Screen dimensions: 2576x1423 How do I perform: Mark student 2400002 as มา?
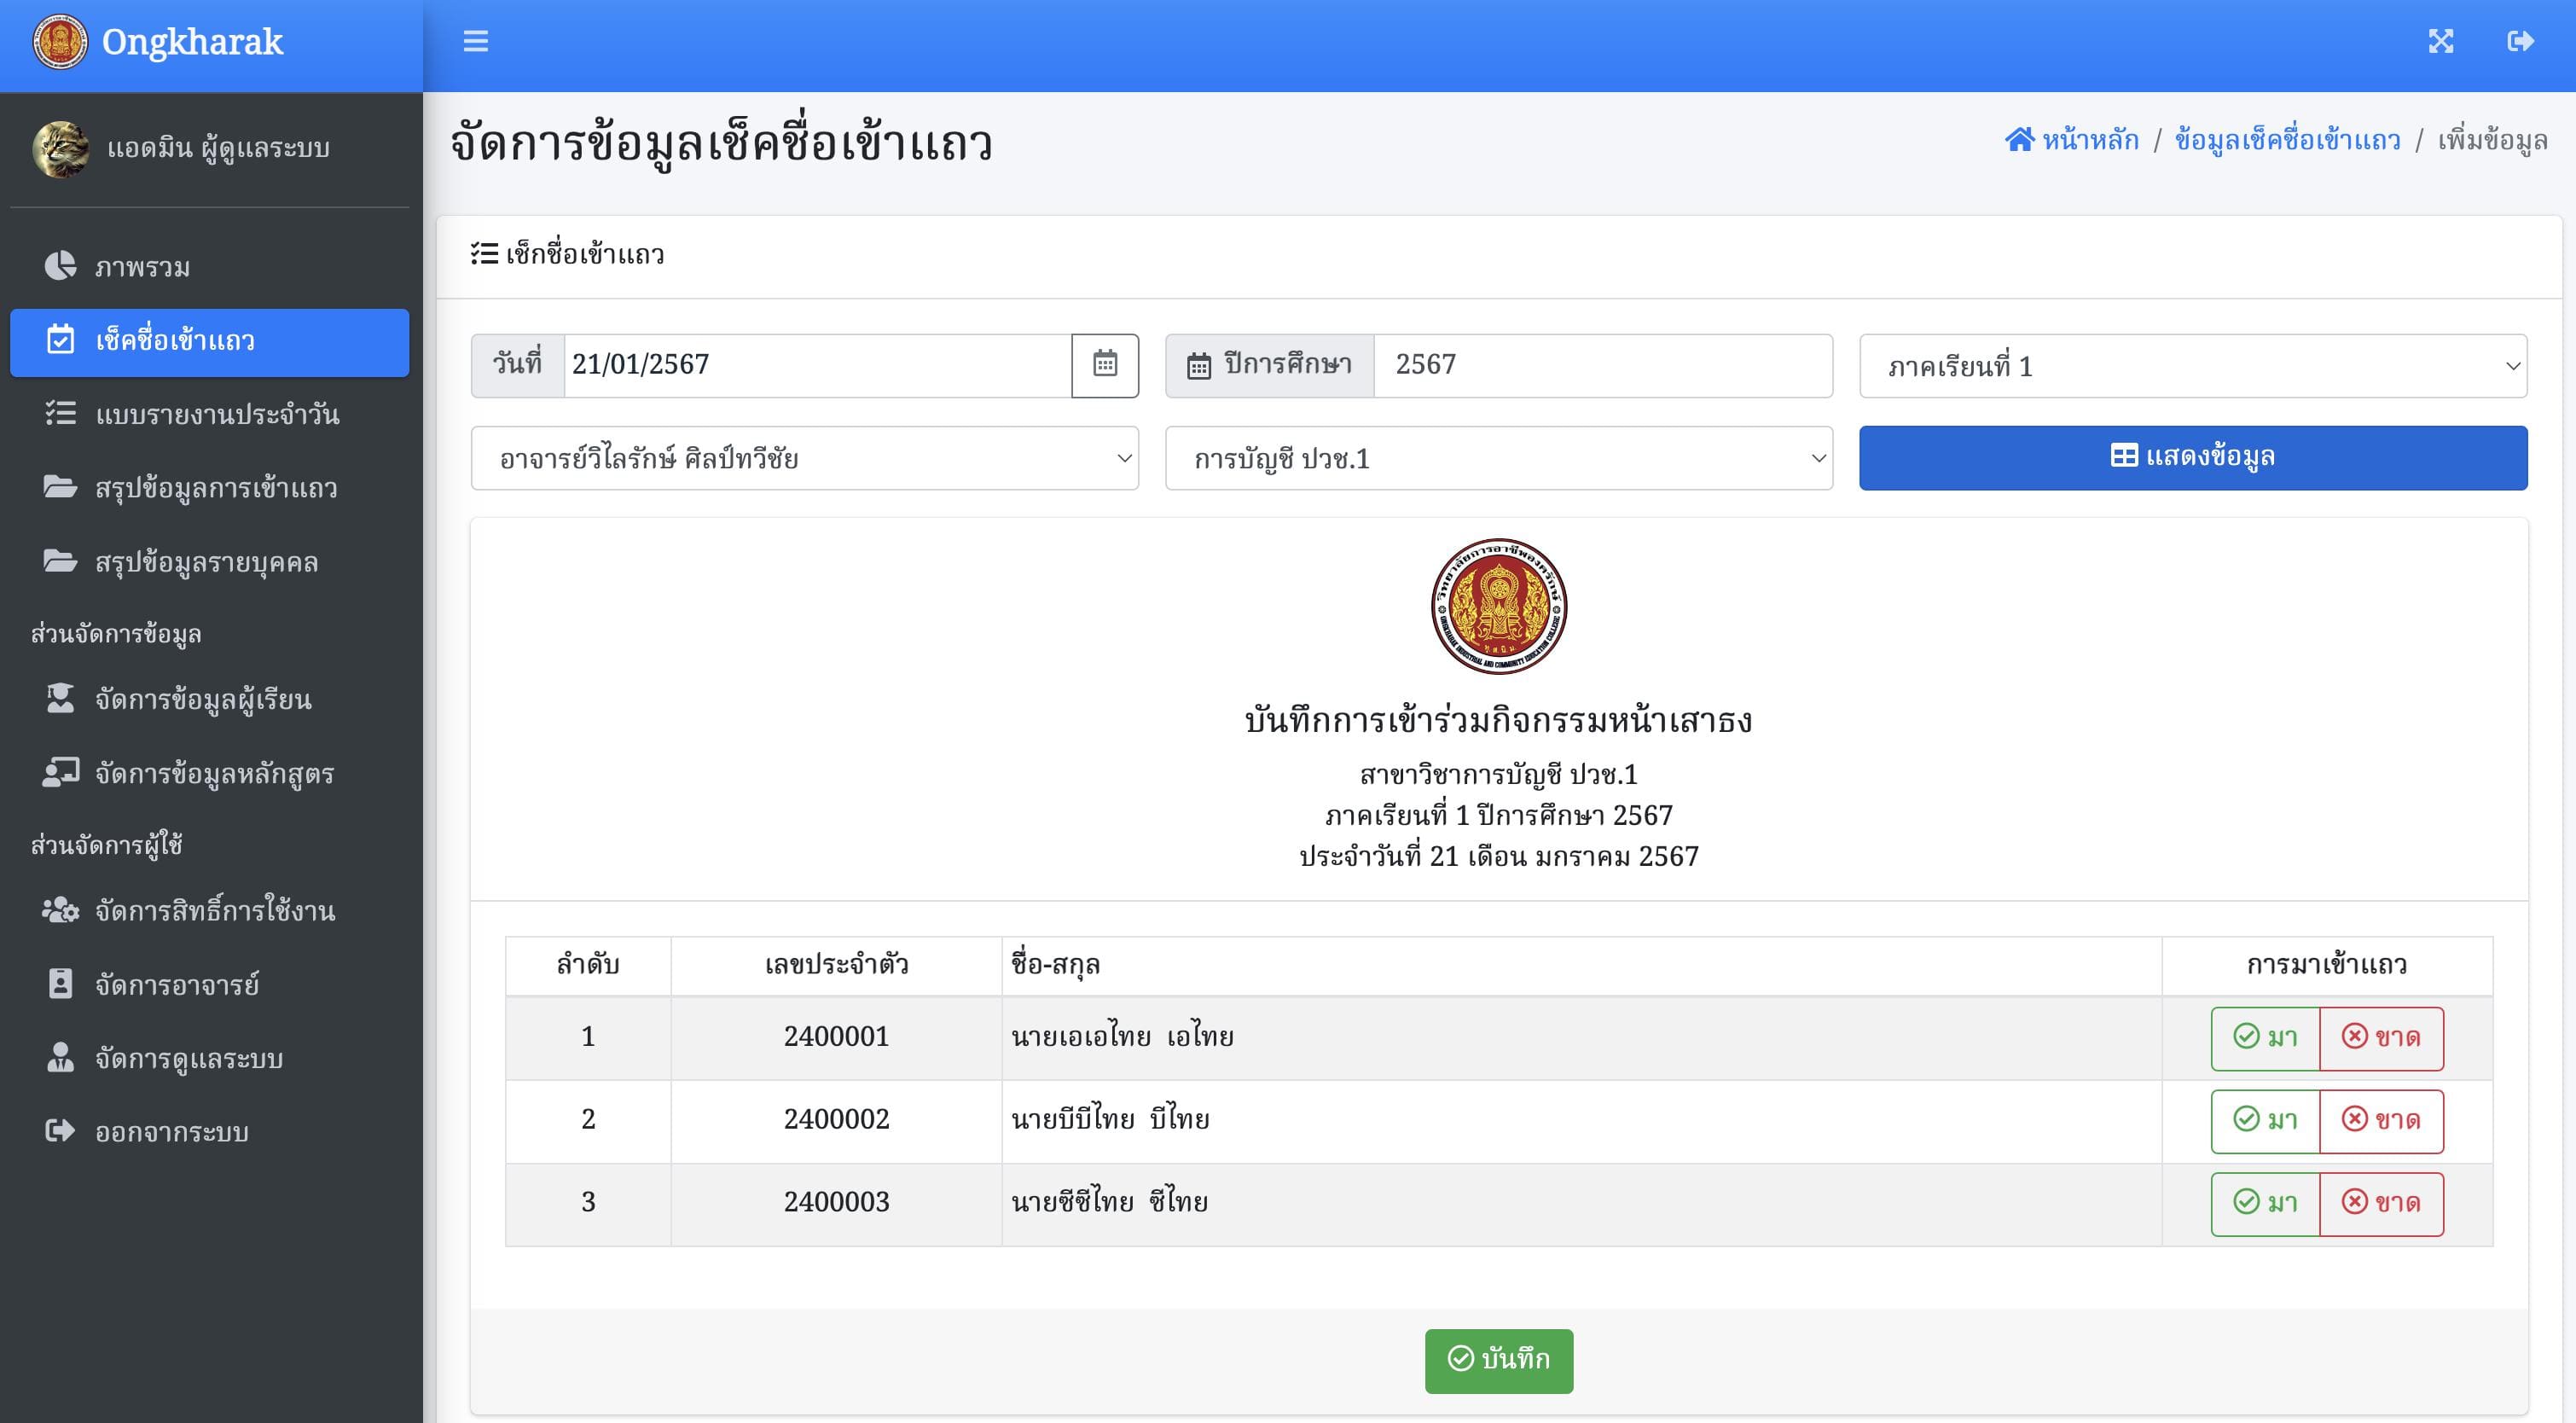click(x=2265, y=1121)
